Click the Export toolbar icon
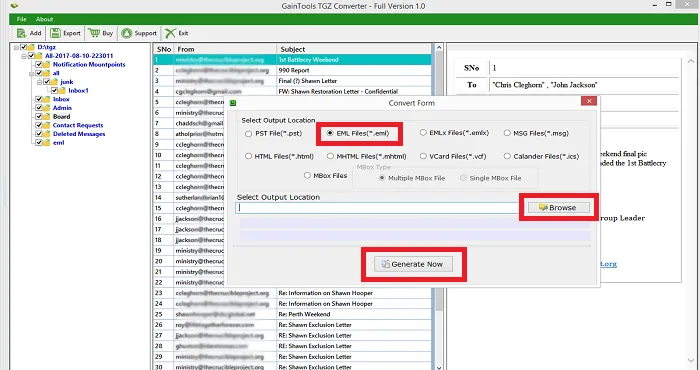The height and width of the screenshot is (370, 700). (55, 33)
